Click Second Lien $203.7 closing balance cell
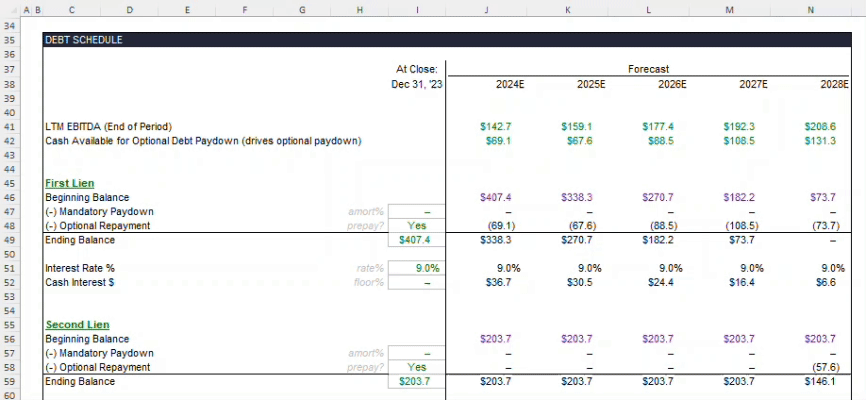Screen dimensions: 866x400 coord(417,382)
